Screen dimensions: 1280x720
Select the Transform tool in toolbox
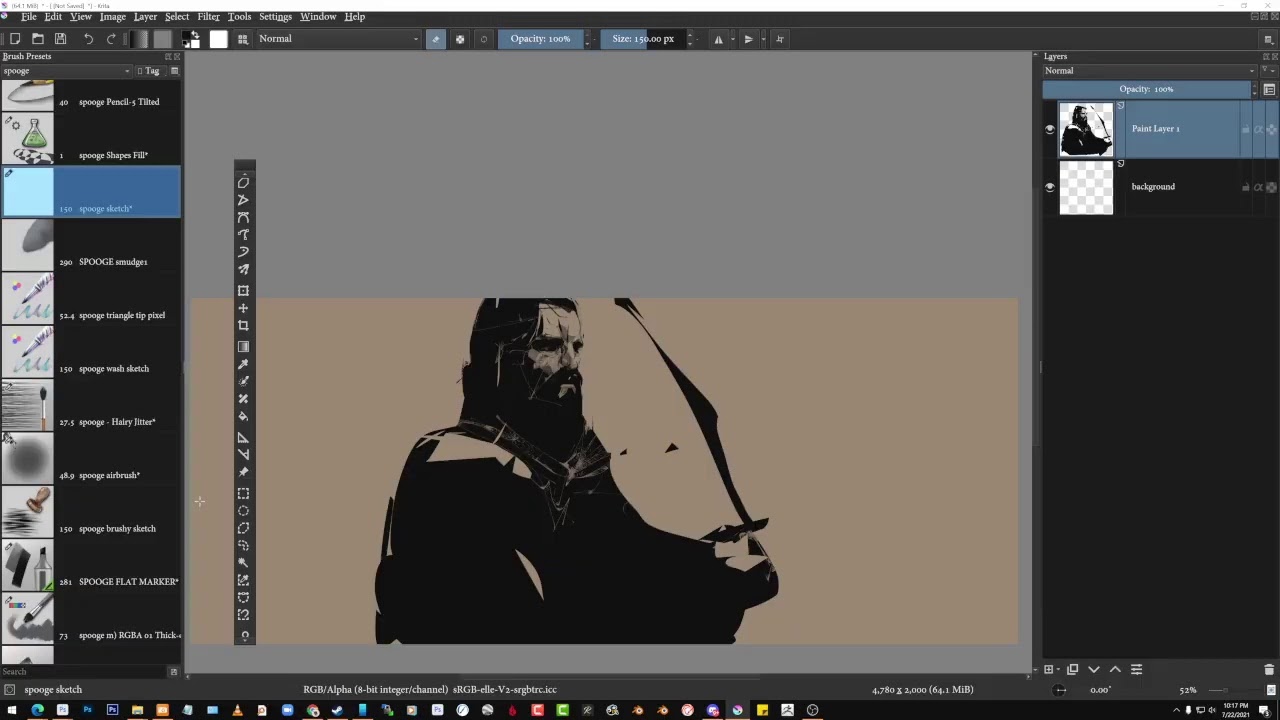[243, 290]
